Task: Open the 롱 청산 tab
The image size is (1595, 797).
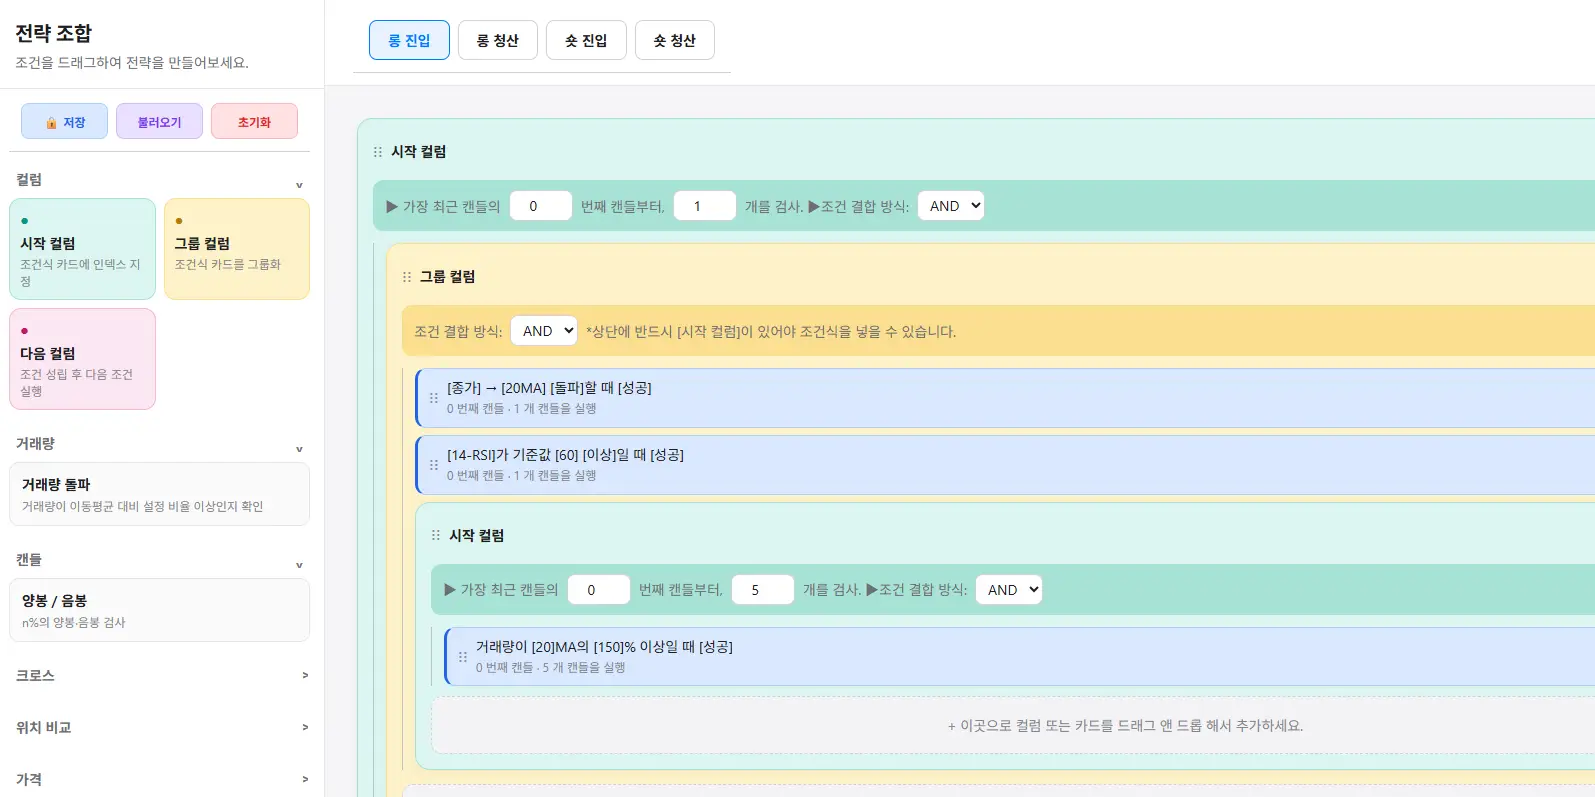Action: (498, 40)
